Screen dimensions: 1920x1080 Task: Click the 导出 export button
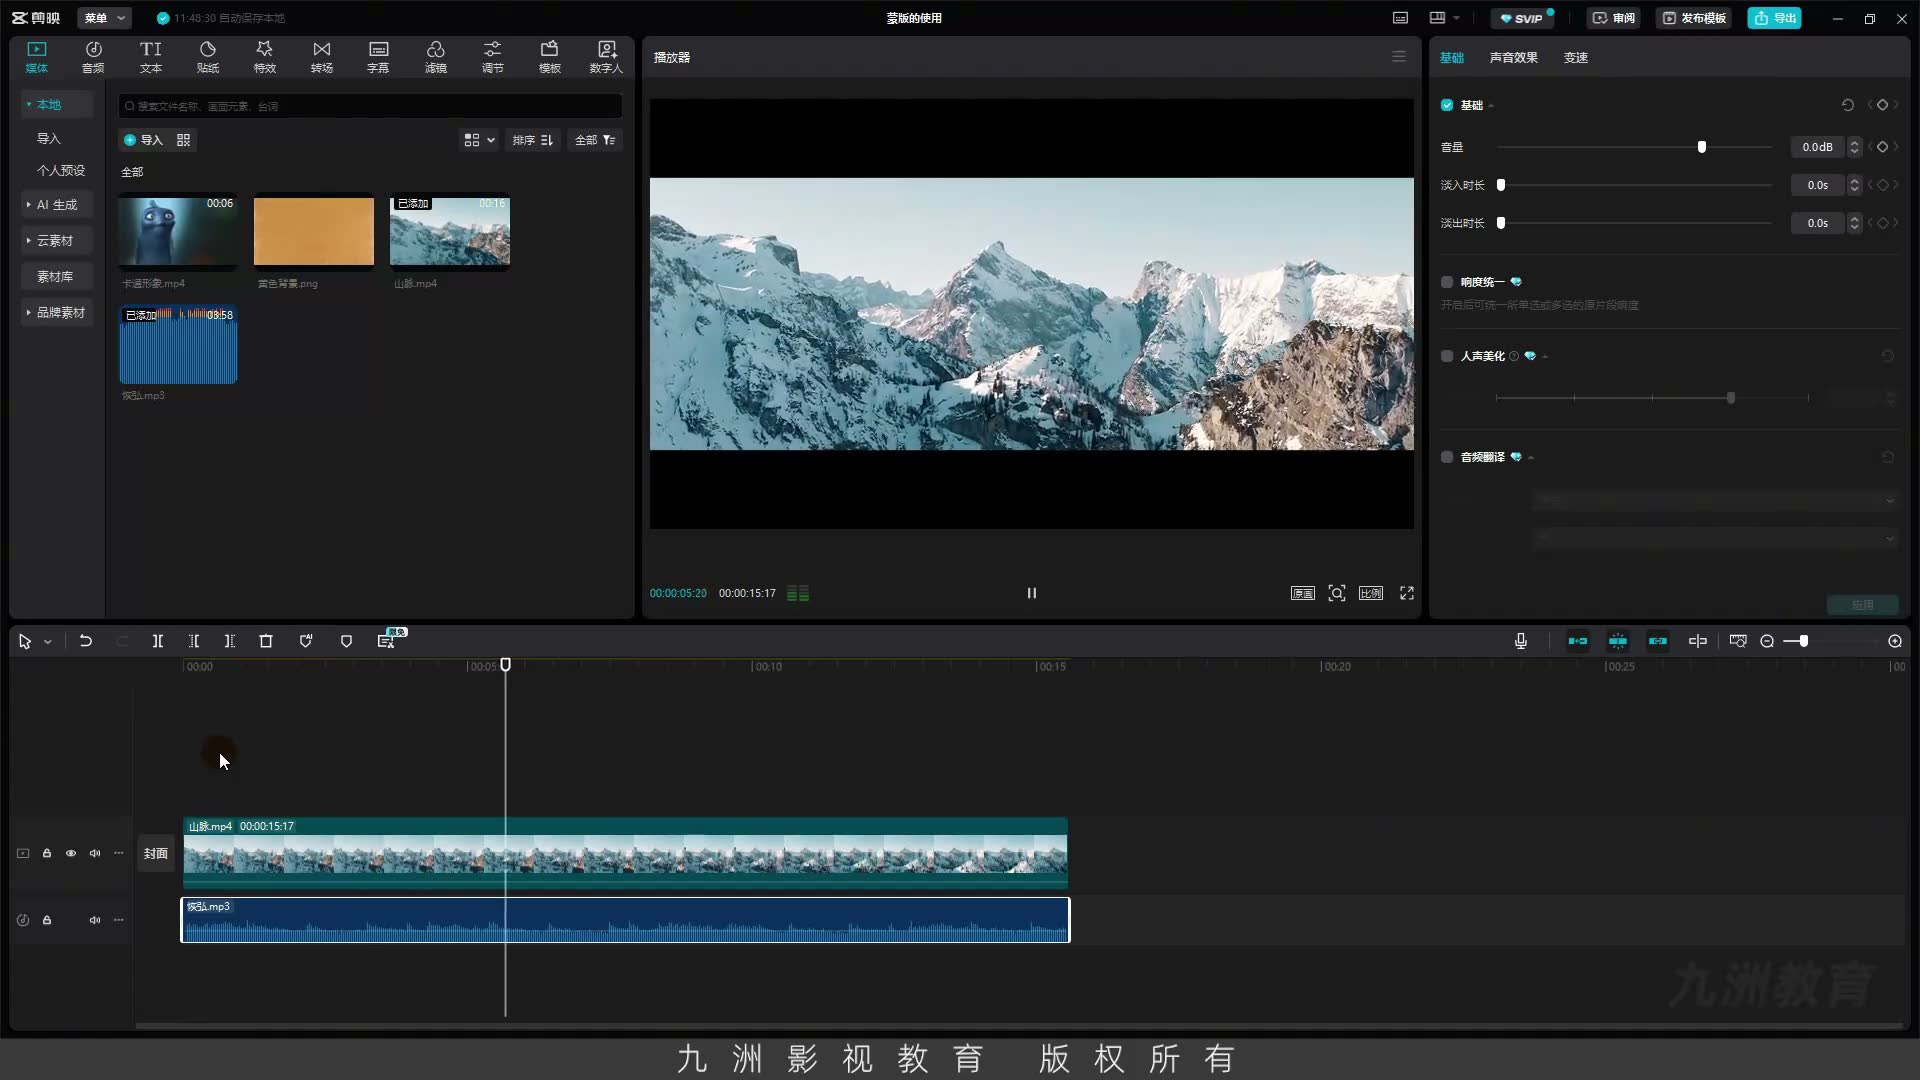coord(1775,18)
